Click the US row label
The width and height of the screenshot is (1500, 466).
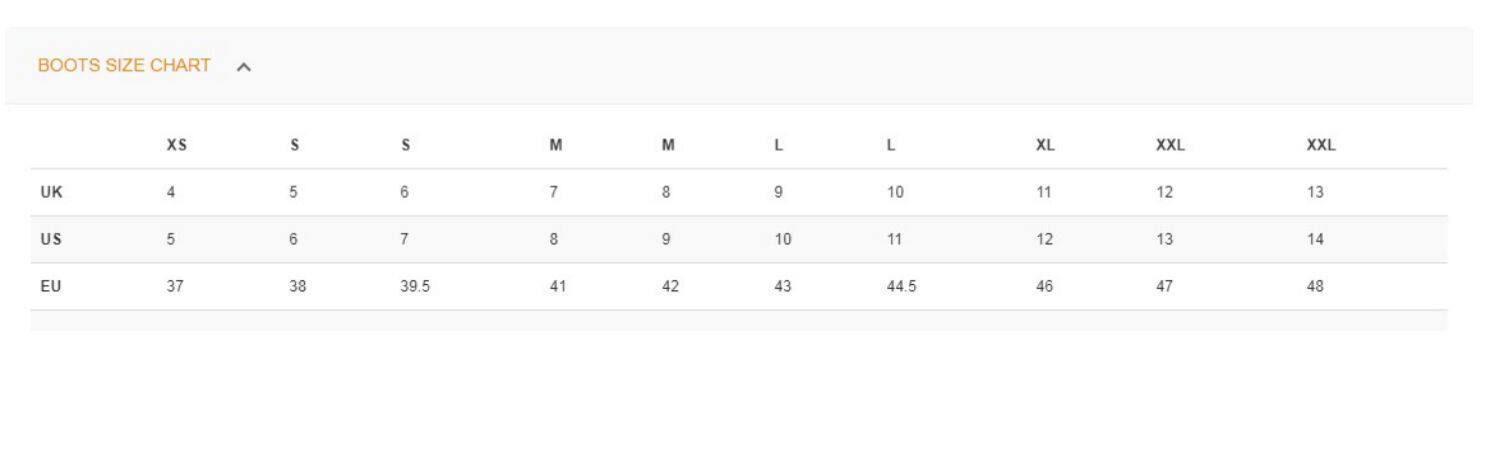pyautogui.click(x=51, y=240)
